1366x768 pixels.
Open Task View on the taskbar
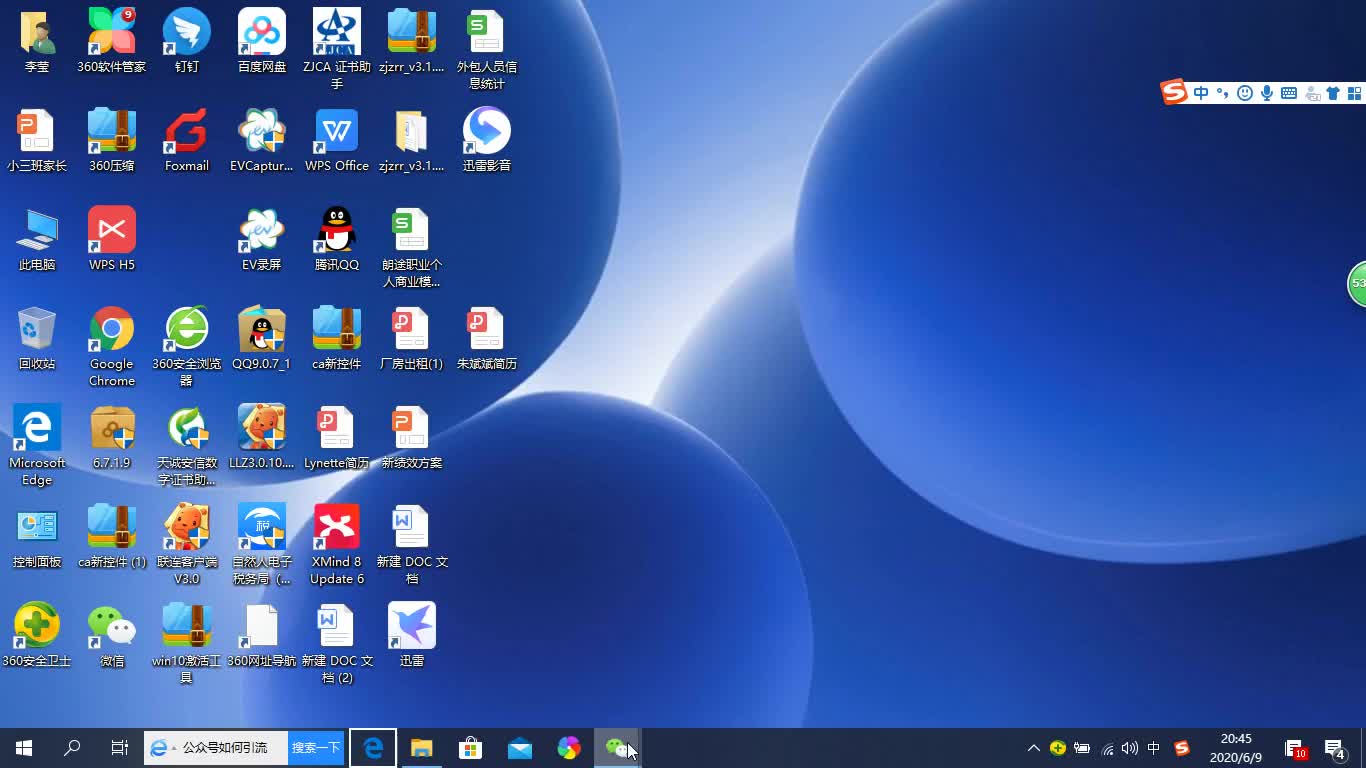click(x=120, y=748)
